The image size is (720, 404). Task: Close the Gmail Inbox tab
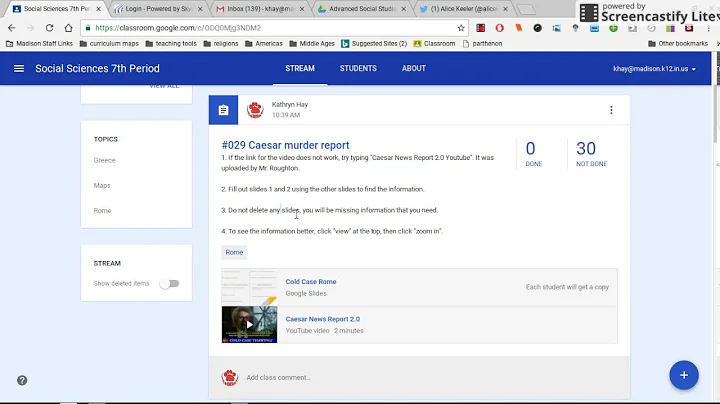pyautogui.click(x=302, y=9)
